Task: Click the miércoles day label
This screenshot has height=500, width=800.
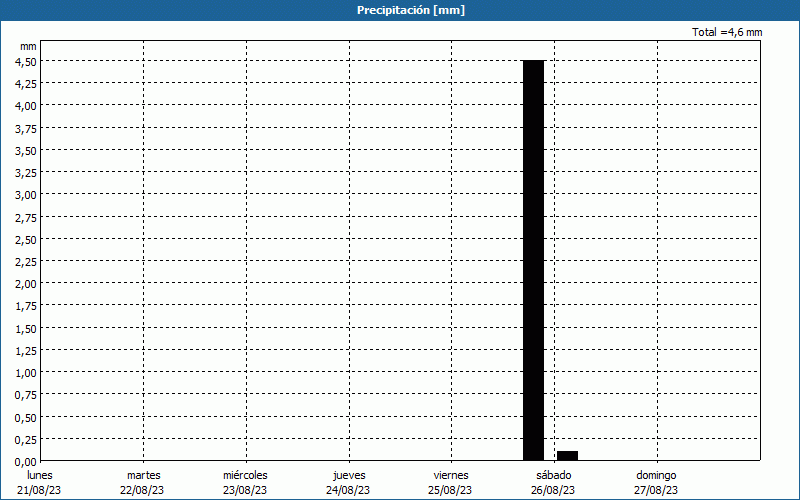Action: (245, 475)
